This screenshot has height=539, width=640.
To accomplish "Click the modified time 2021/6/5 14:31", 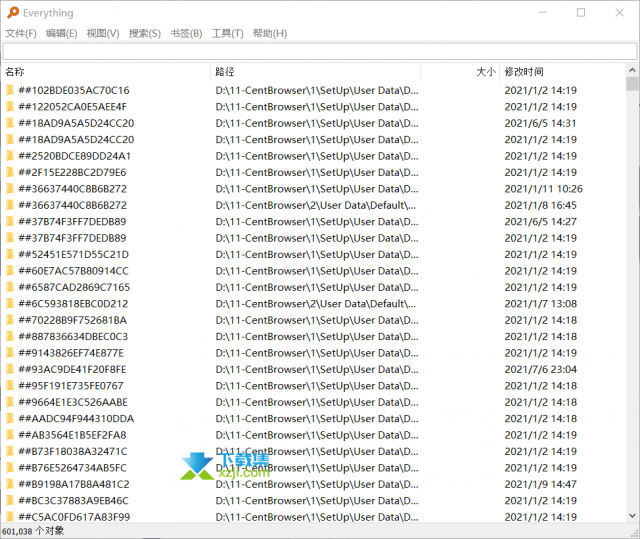I will pyautogui.click(x=540, y=123).
